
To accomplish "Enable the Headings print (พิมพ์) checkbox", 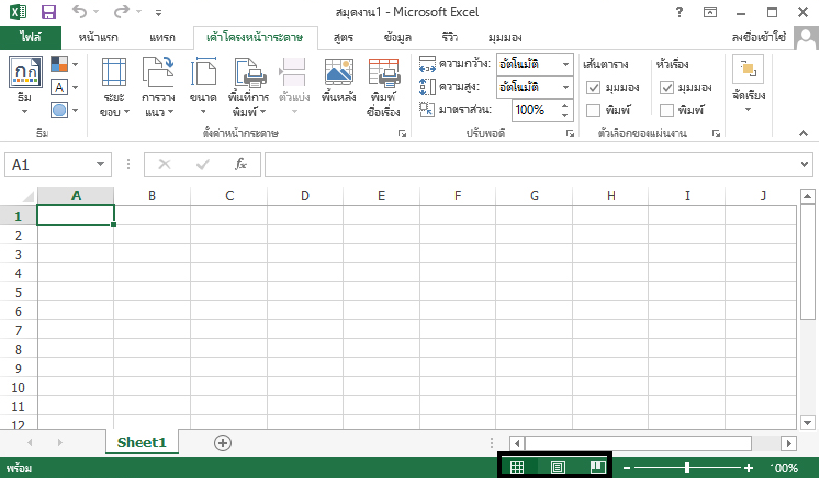I will (x=667, y=110).
